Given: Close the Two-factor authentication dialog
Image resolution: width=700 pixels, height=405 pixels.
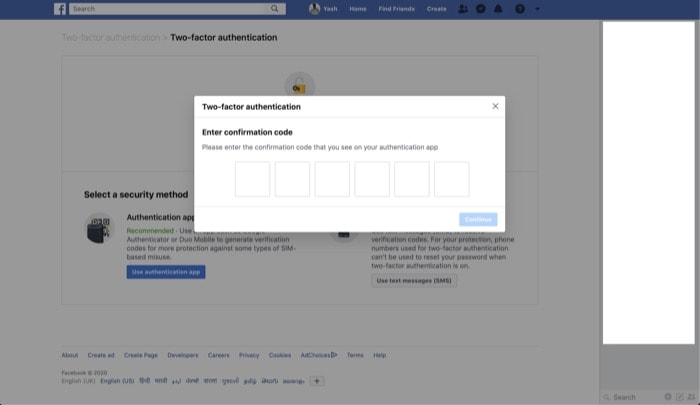Looking at the screenshot, I should 495,106.
